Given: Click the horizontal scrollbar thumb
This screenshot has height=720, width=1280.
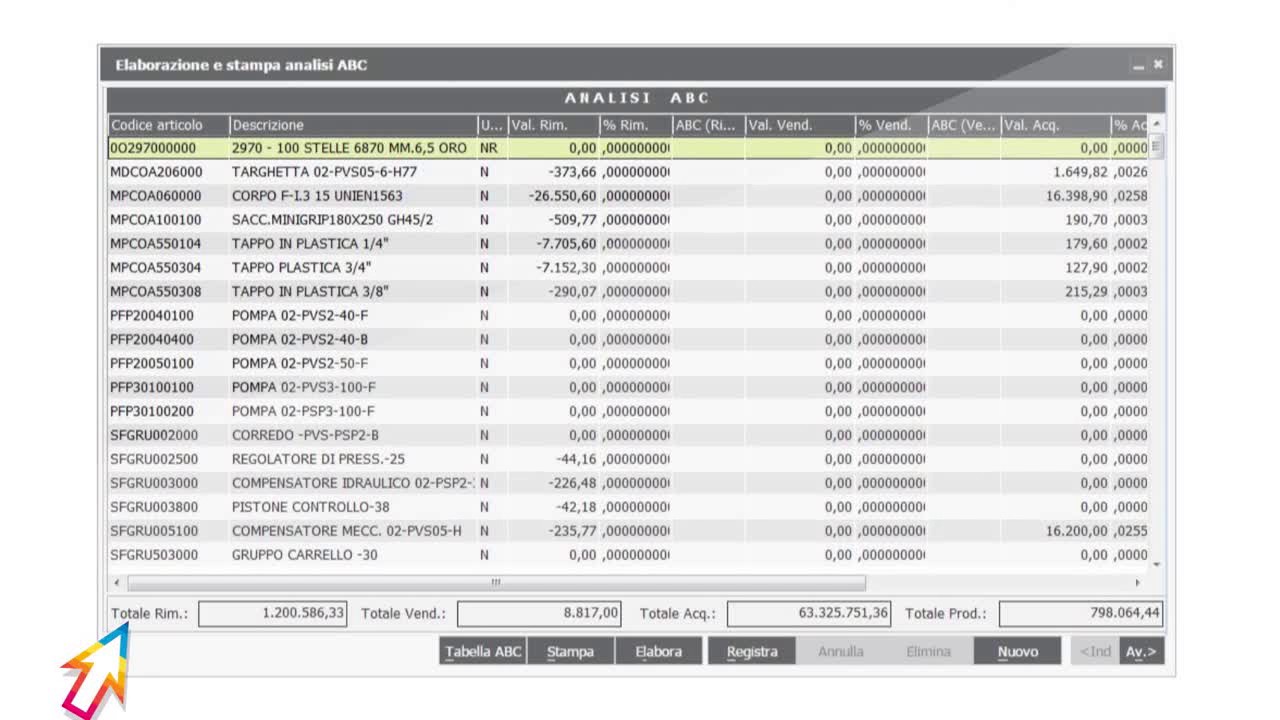Looking at the screenshot, I should (x=496, y=582).
